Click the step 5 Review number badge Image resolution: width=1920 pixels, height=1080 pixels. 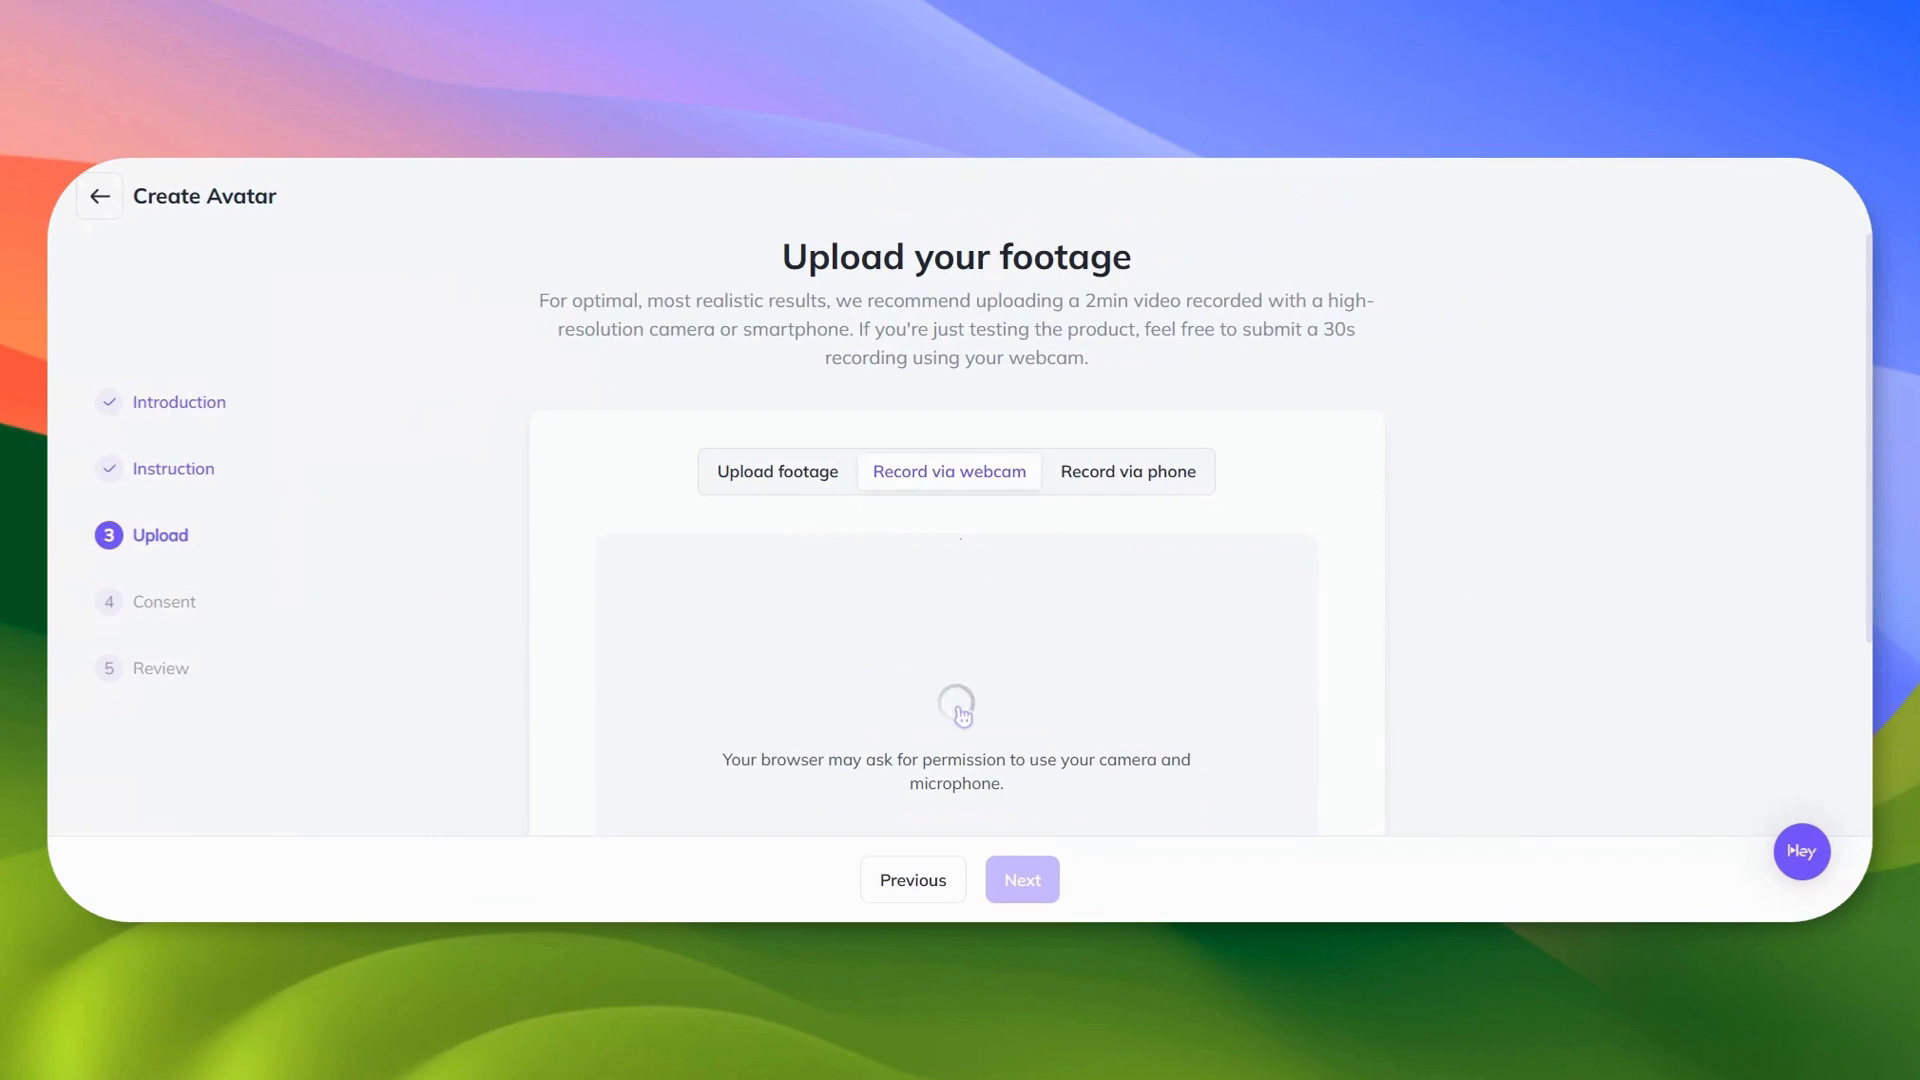109,668
